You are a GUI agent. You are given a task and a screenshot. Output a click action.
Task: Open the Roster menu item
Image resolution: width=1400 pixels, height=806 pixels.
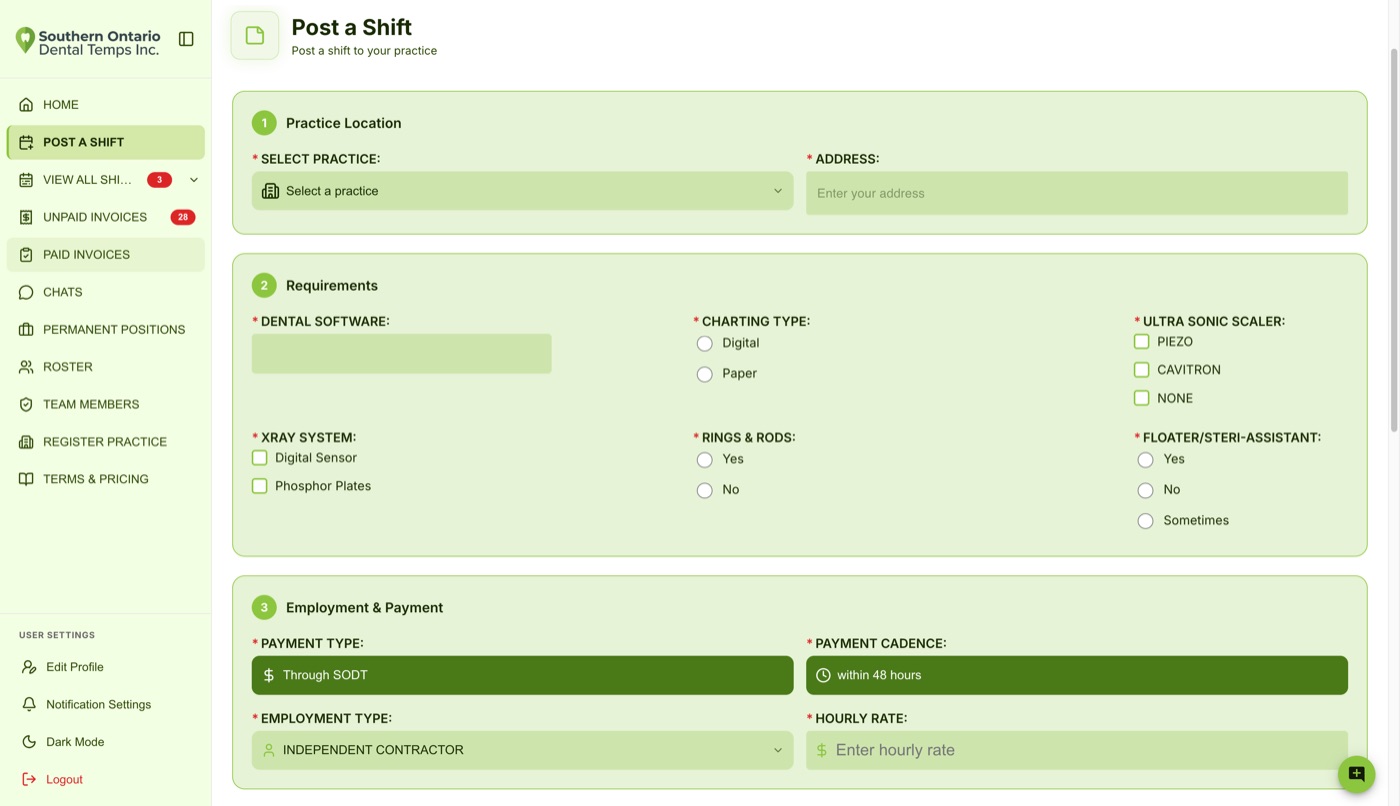[x=105, y=367]
